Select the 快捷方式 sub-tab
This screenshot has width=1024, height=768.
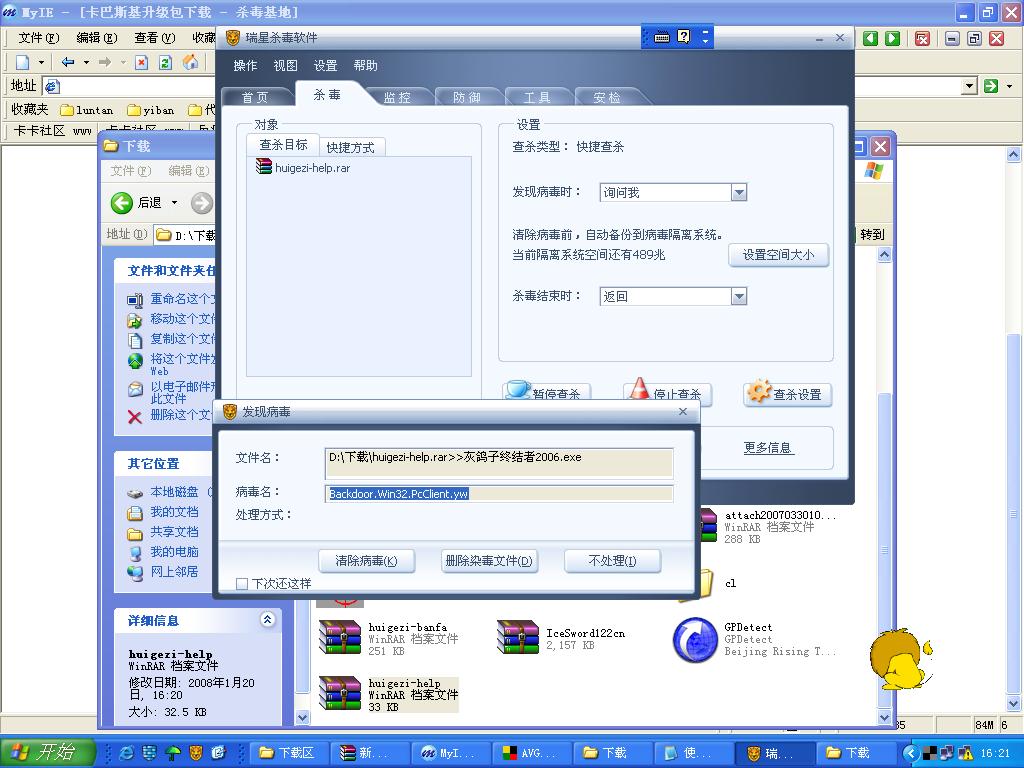[351, 148]
